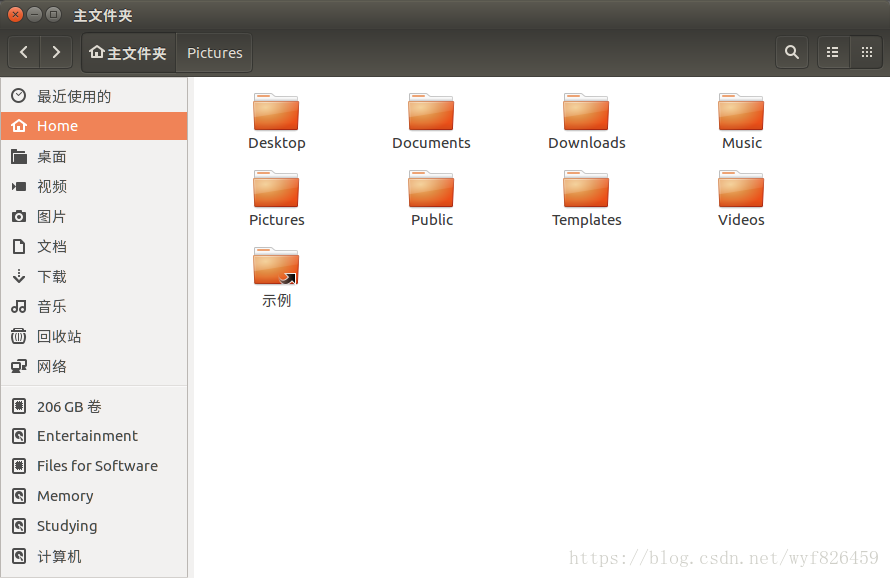
Task: Select the Pictures folder icon
Action: [x=276, y=189]
